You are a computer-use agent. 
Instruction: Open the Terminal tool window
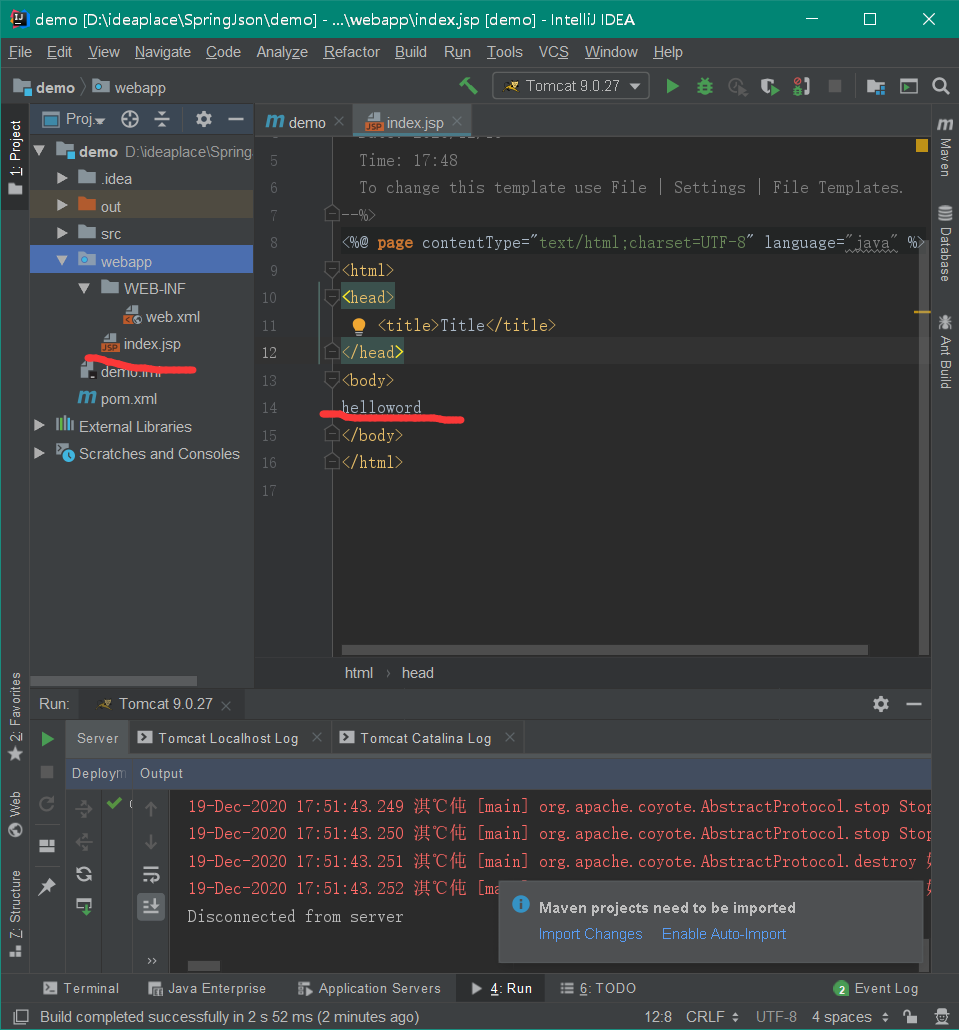[81, 989]
